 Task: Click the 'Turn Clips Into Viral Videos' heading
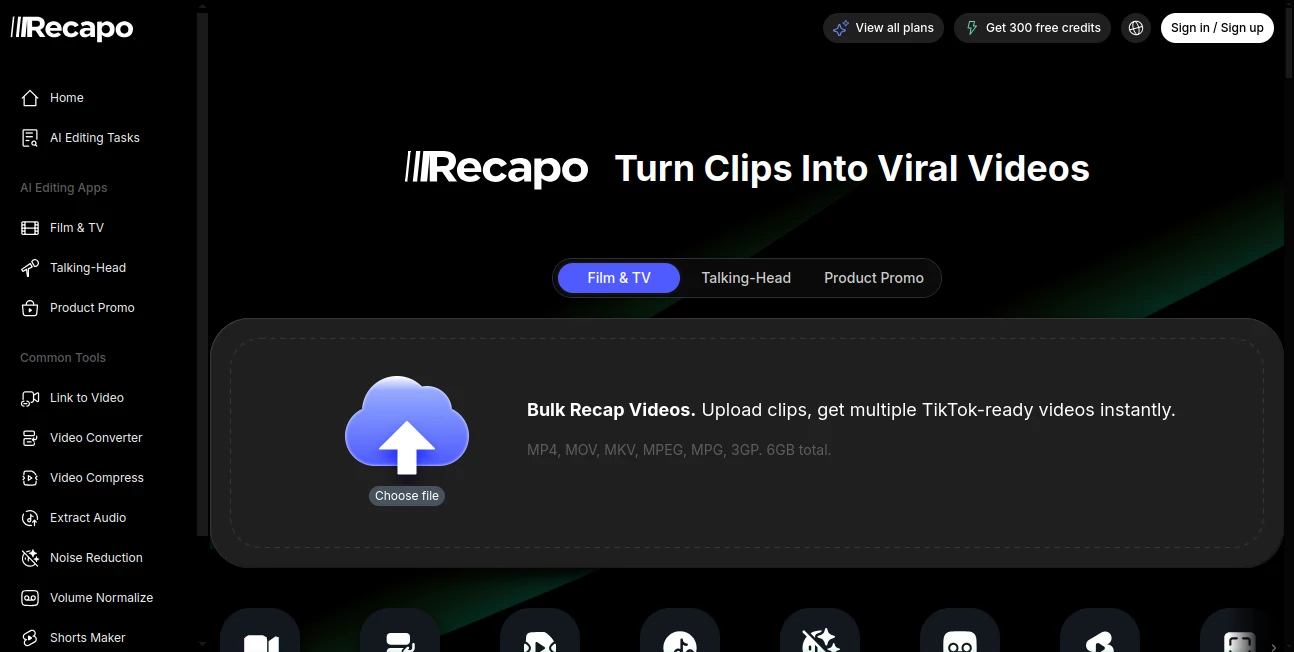coord(852,168)
